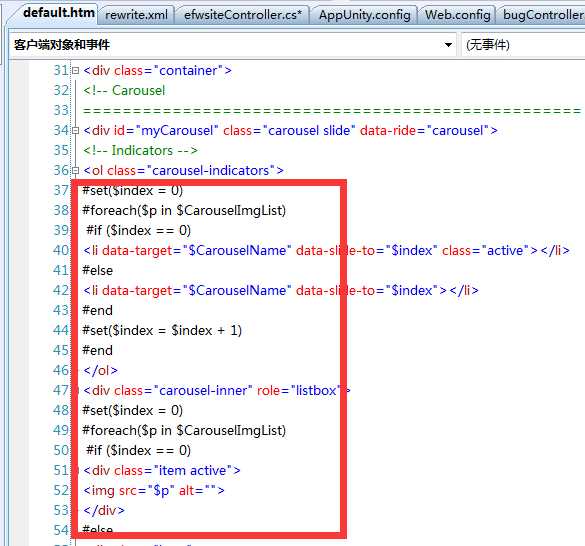Open the efwsiteController.cs* tab
The height and width of the screenshot is (546, 585).
(x=243, y=15)
